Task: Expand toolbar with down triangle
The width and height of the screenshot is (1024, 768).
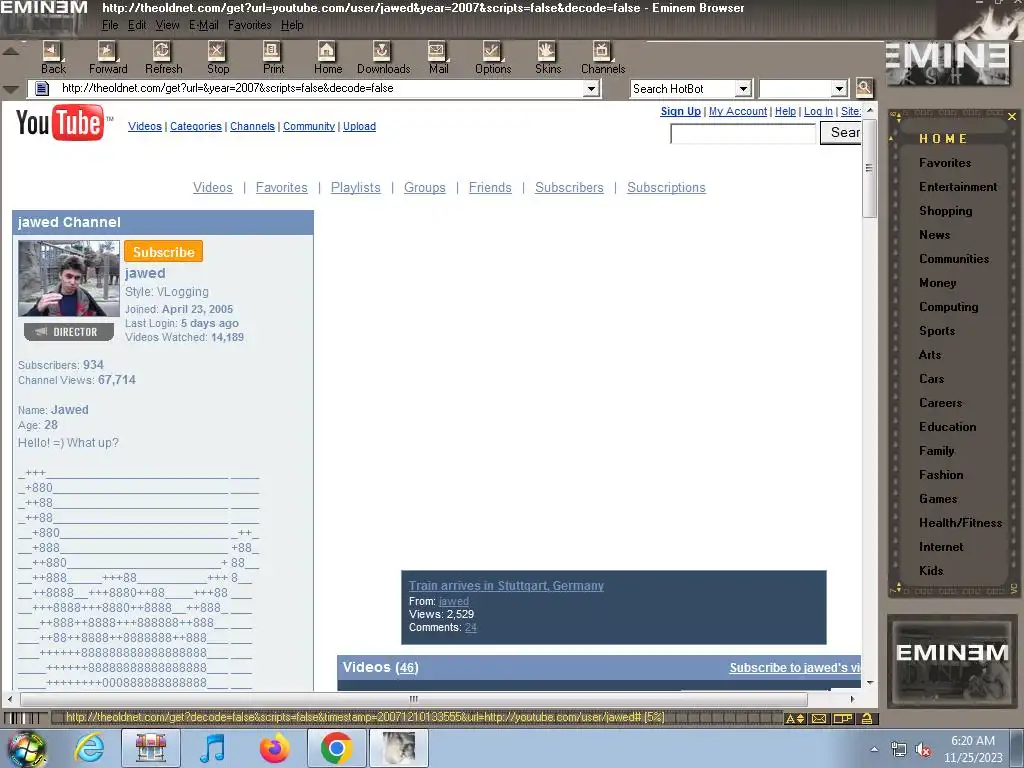Action: point(10,89)
